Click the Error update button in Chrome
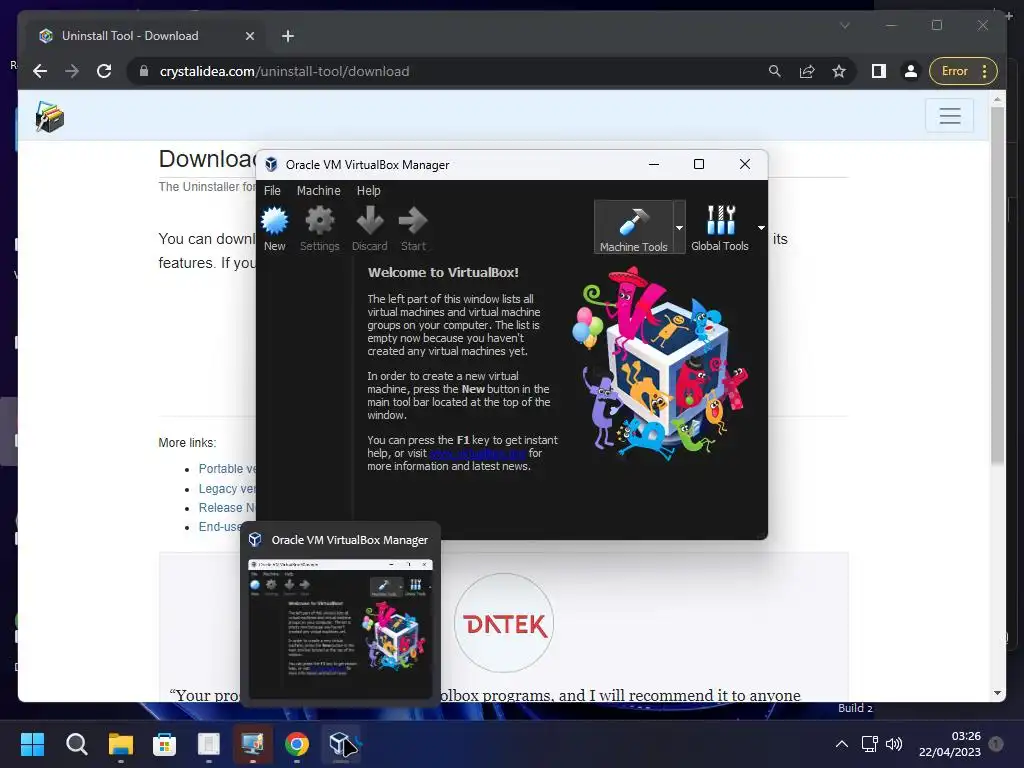The image size is (1024, 768). pyautogui.click(x=963, y=71)
